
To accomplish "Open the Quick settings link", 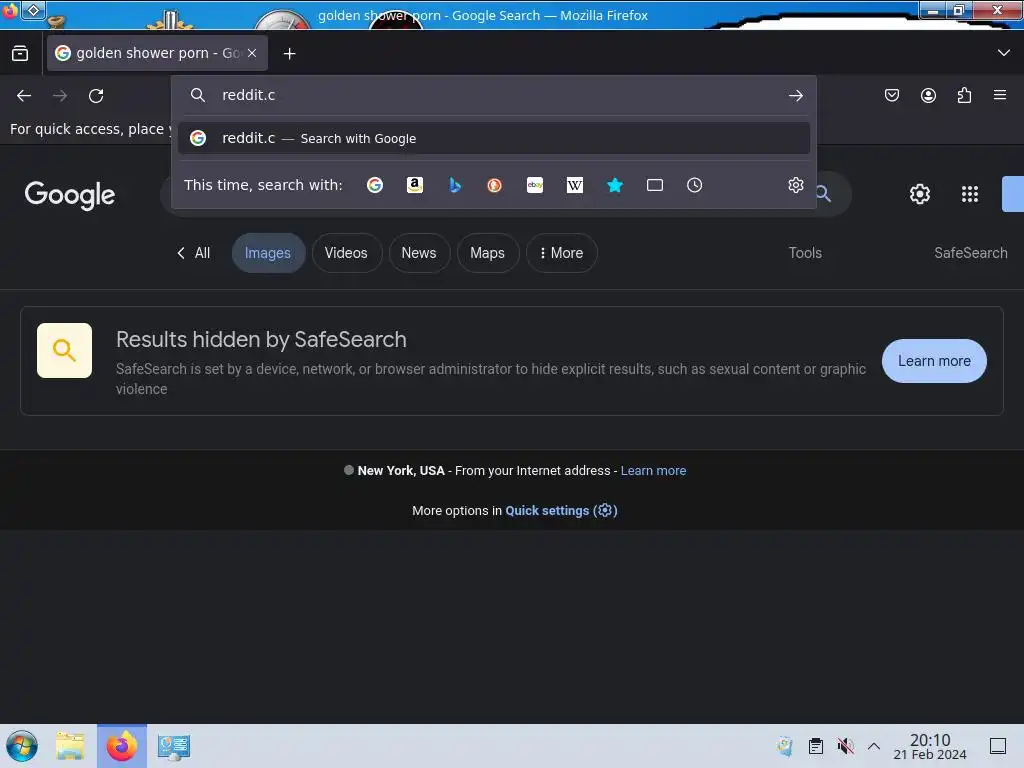I will [x=561, y=511].
